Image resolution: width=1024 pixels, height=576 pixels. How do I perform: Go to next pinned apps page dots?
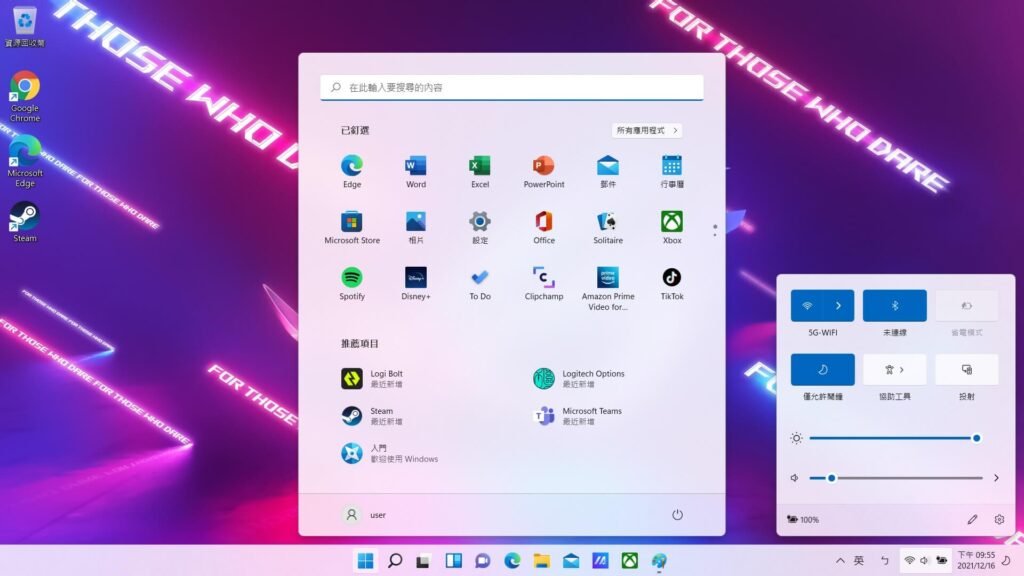[714, 230]
